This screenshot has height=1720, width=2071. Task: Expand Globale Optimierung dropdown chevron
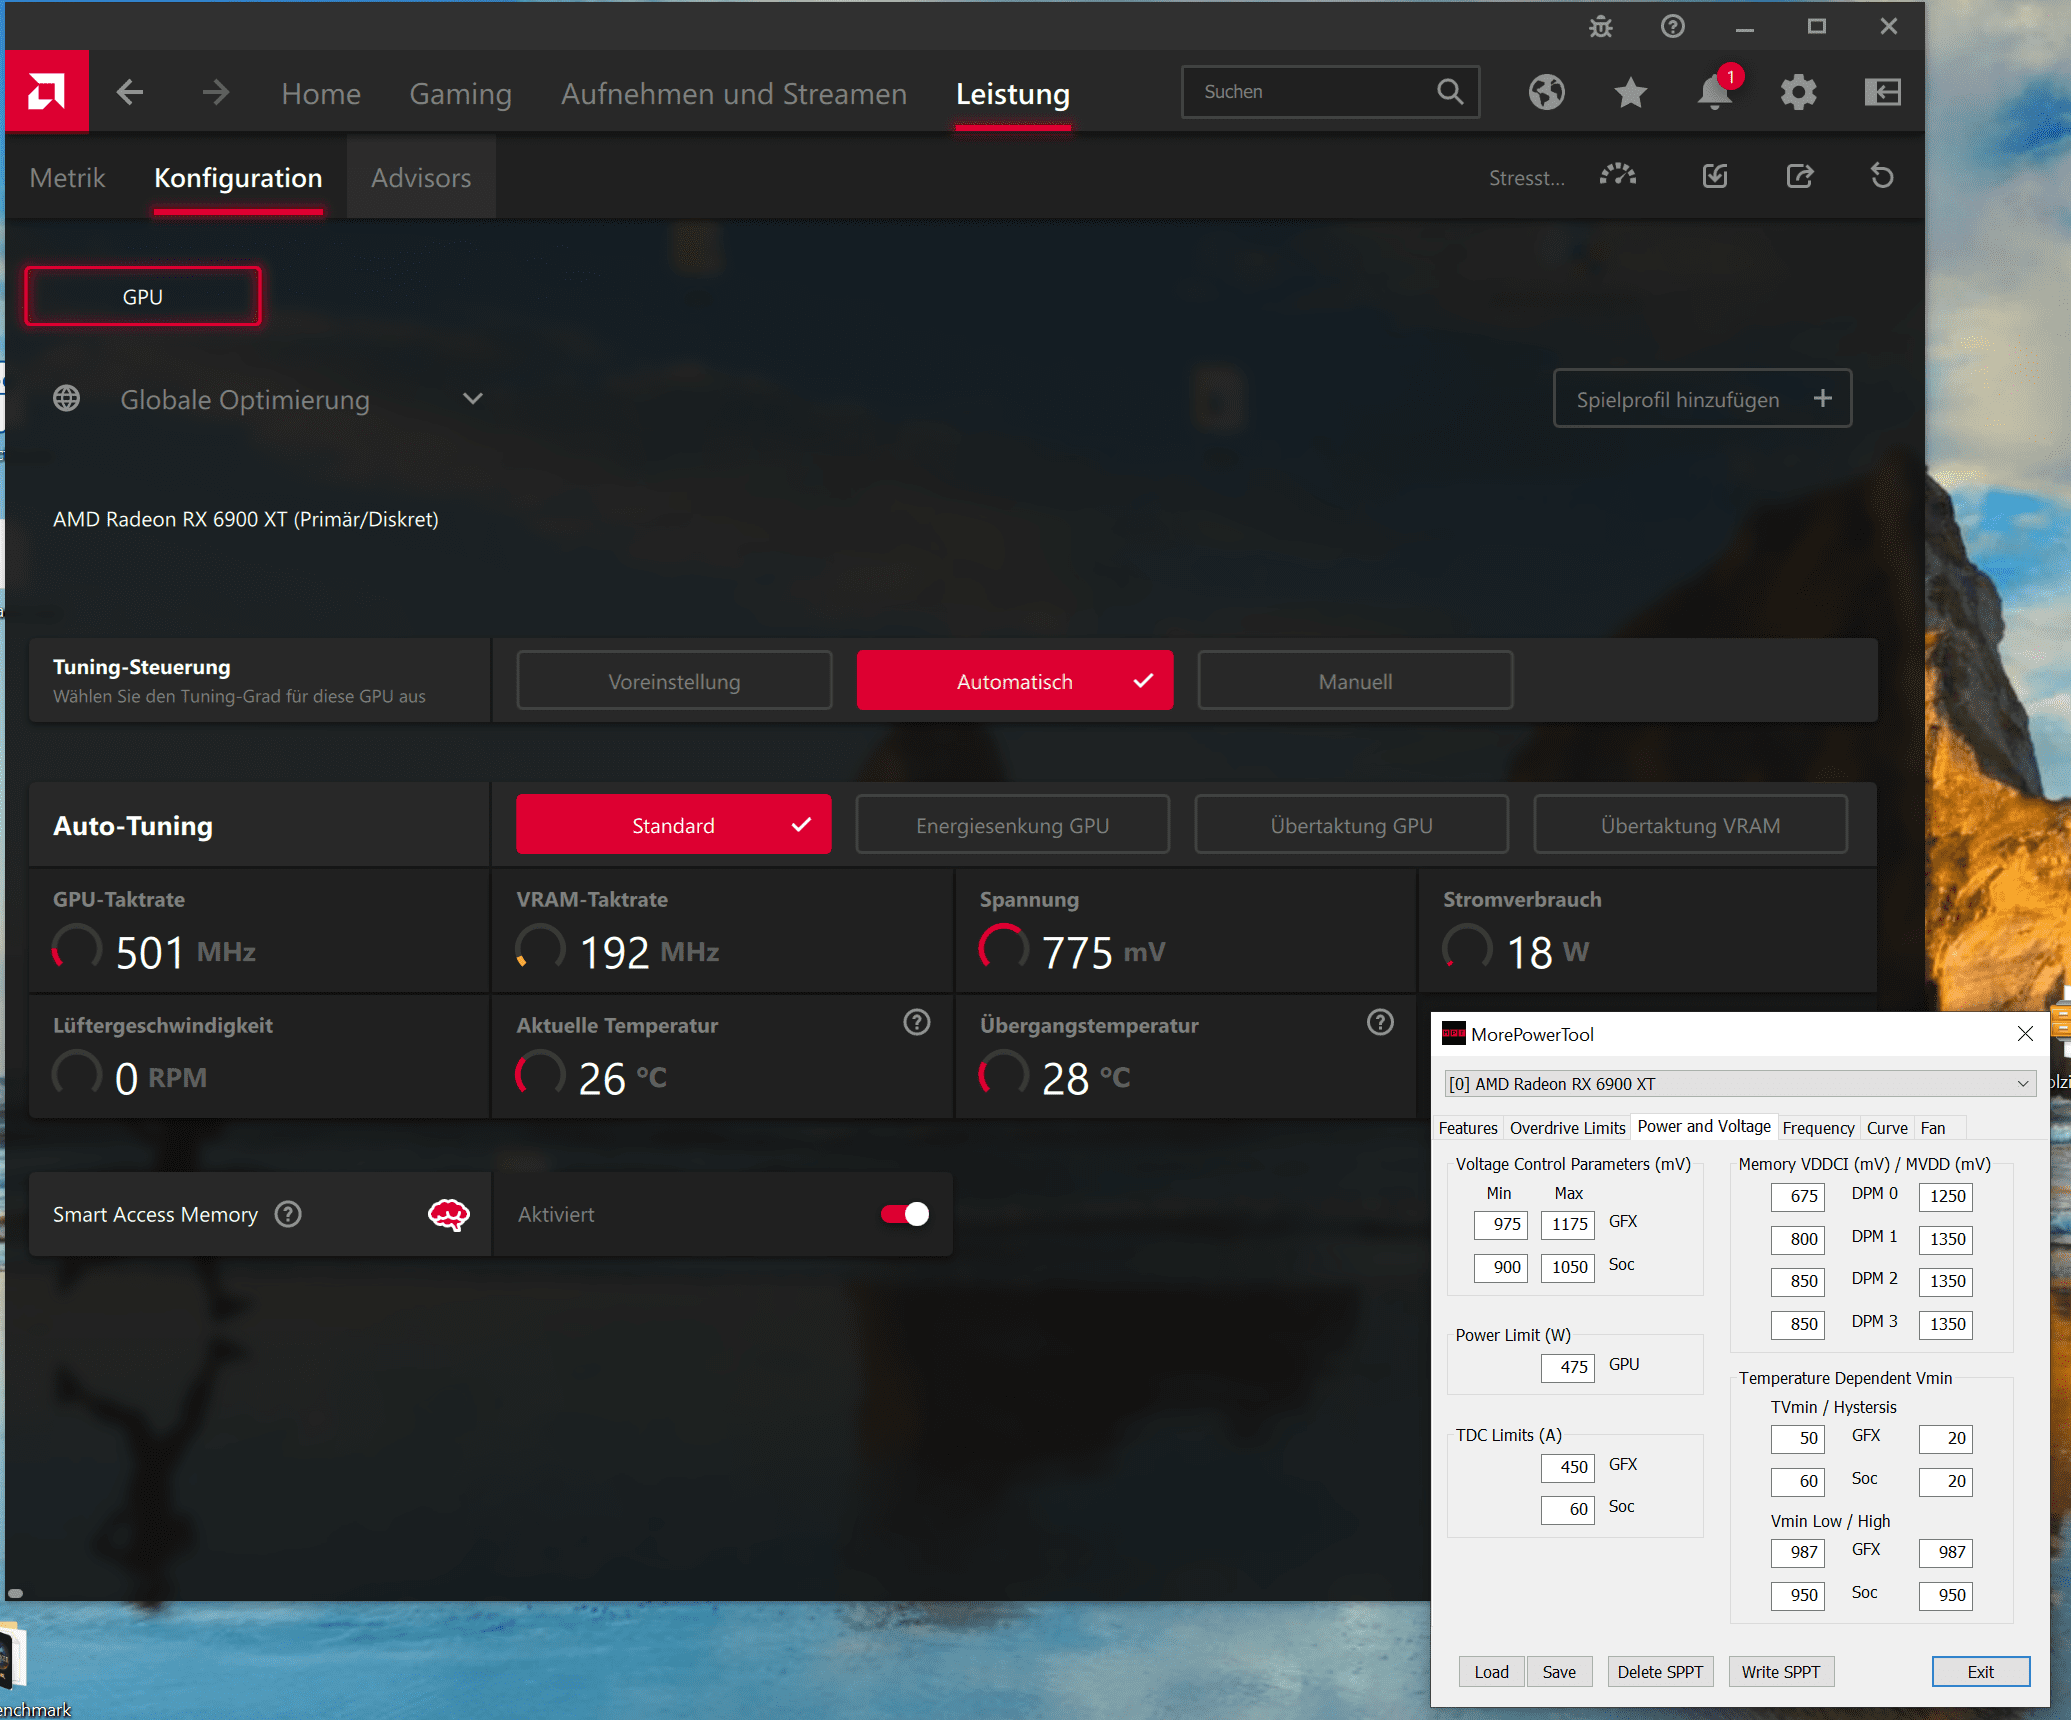click(473, 399)
